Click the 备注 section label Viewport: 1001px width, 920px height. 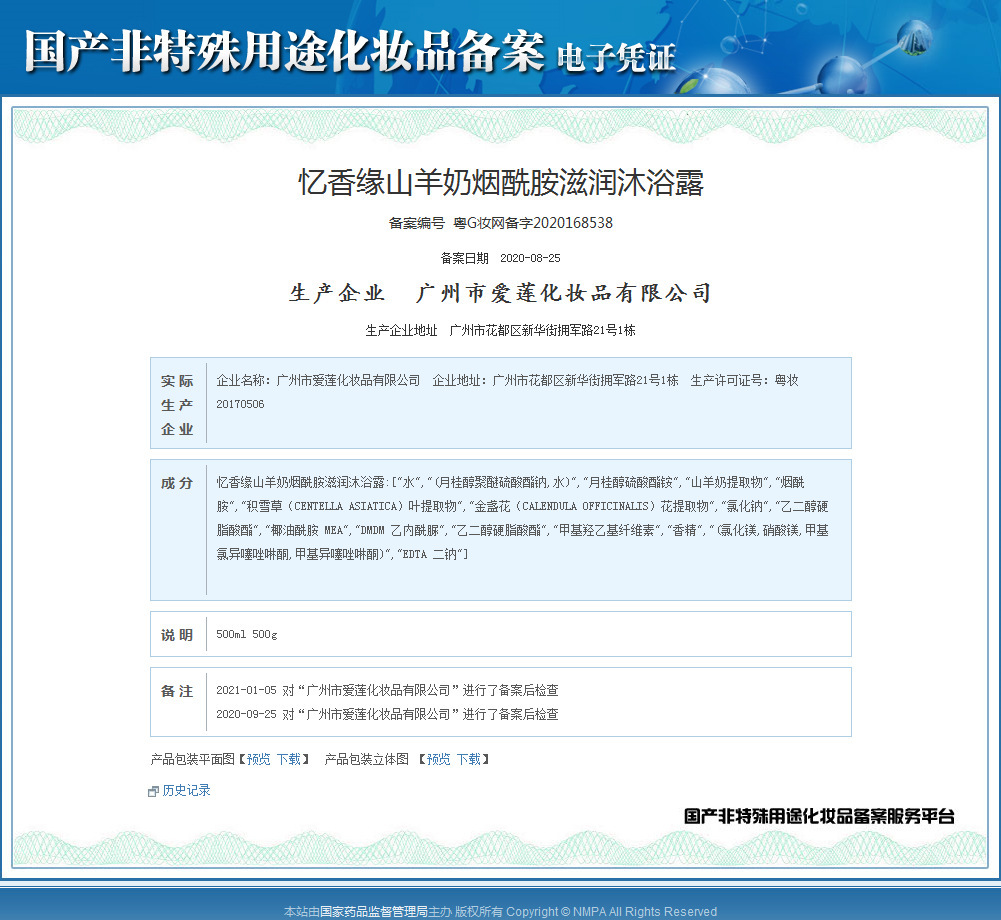click(177, 691)
